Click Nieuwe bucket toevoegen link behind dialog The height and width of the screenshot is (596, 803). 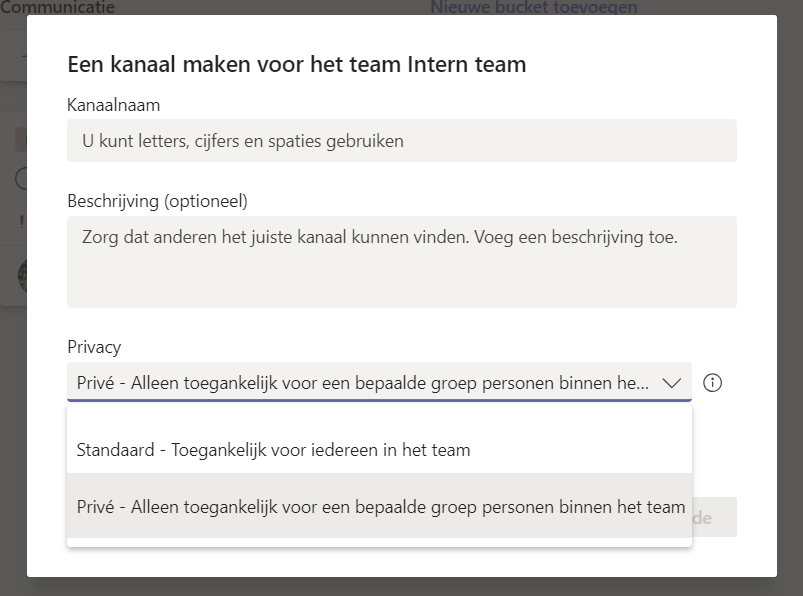click(x=534, y=7)
